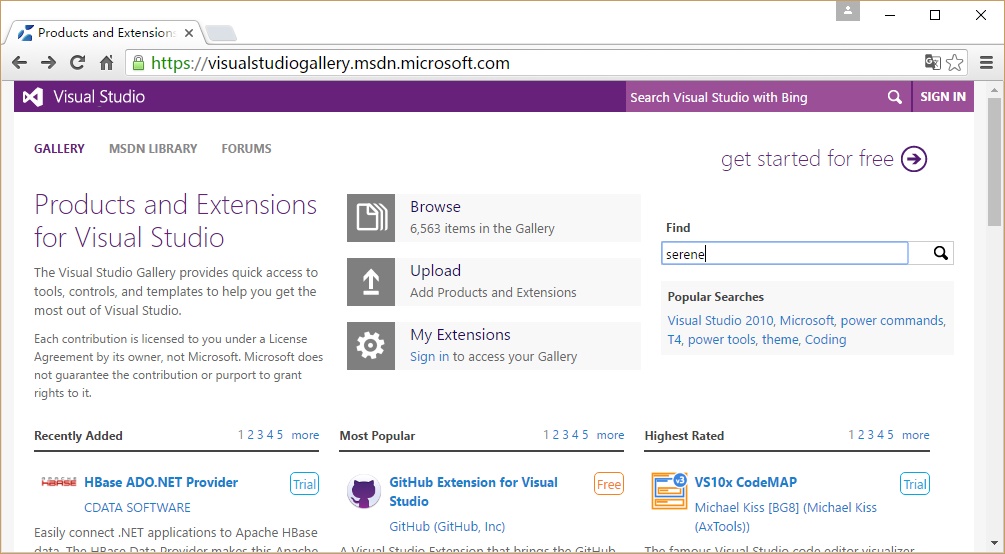Open the HBase ADO.NET Provider link
Screen dimensions: 1005x554
click(161, 482)
